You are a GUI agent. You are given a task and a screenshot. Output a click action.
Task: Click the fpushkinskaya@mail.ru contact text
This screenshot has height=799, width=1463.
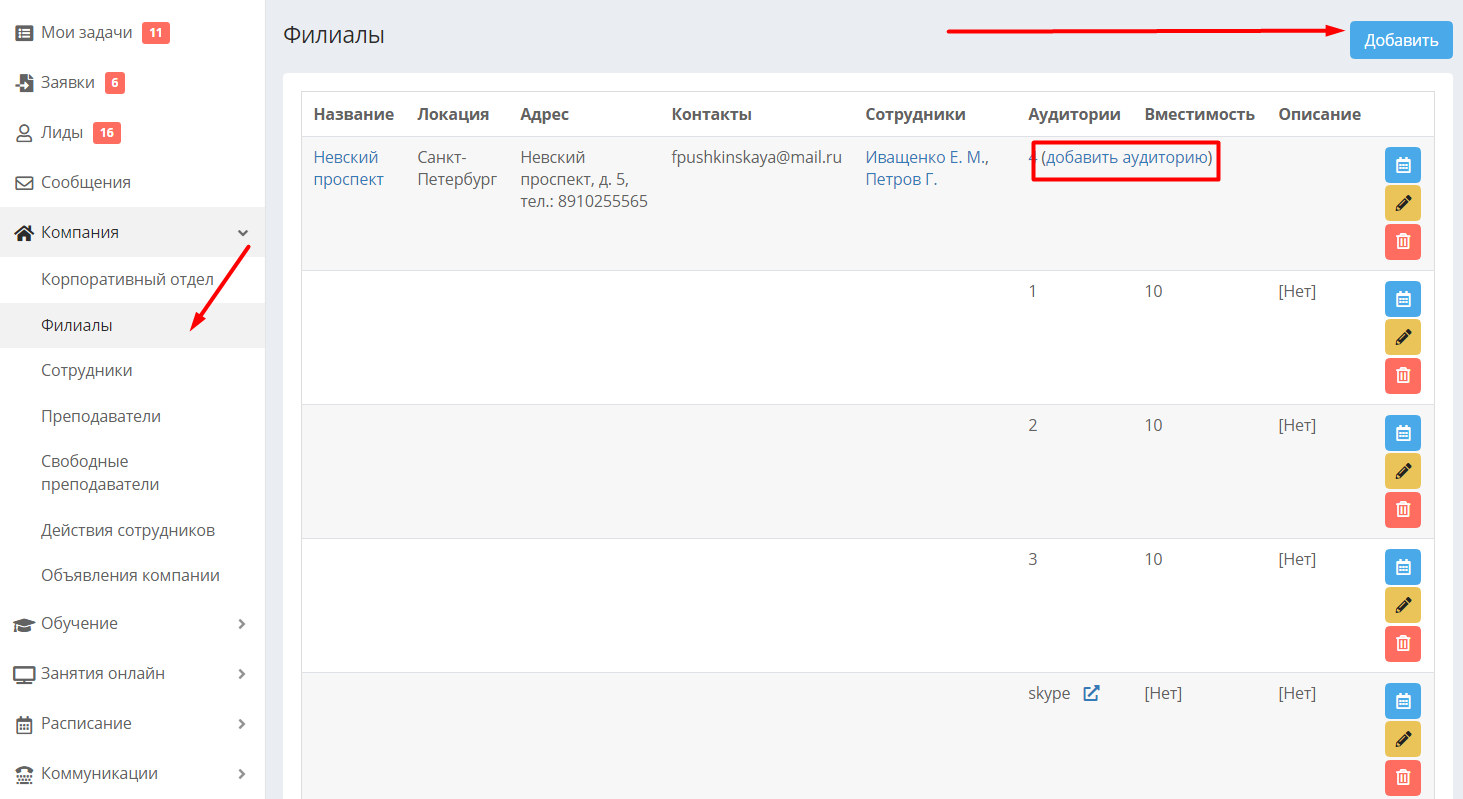[757, 158]
